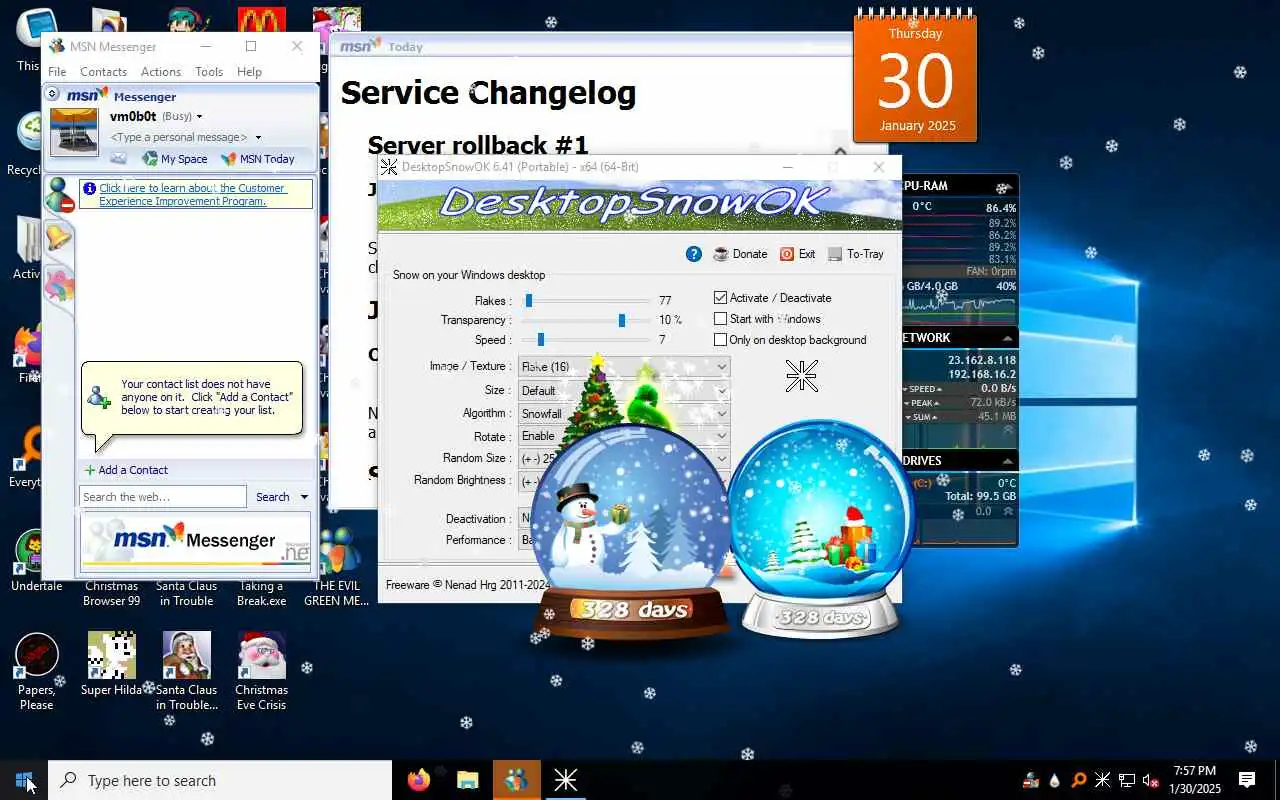Open the File menu in Messenger

tap(57, 72)
